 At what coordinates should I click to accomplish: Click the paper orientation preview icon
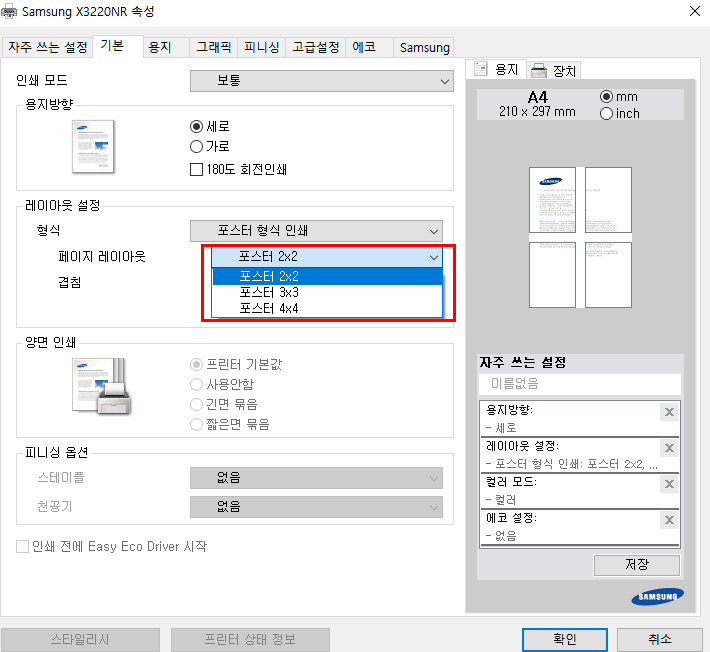tap(93, 146)
